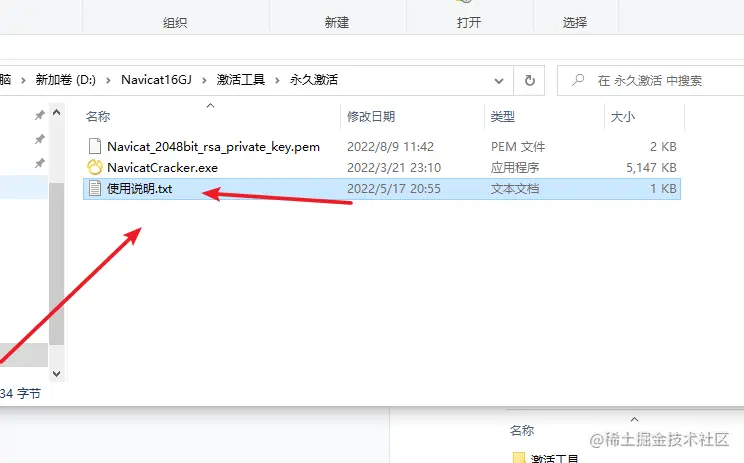Click the 1 KB size cell

tap(663, 189)
